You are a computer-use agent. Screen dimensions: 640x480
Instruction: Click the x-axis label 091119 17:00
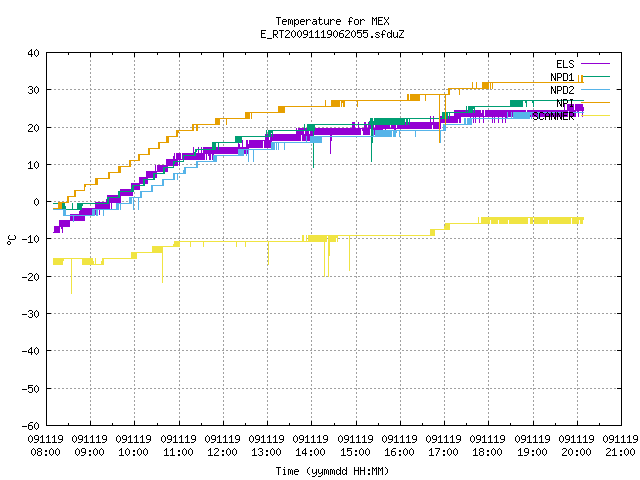444,446
